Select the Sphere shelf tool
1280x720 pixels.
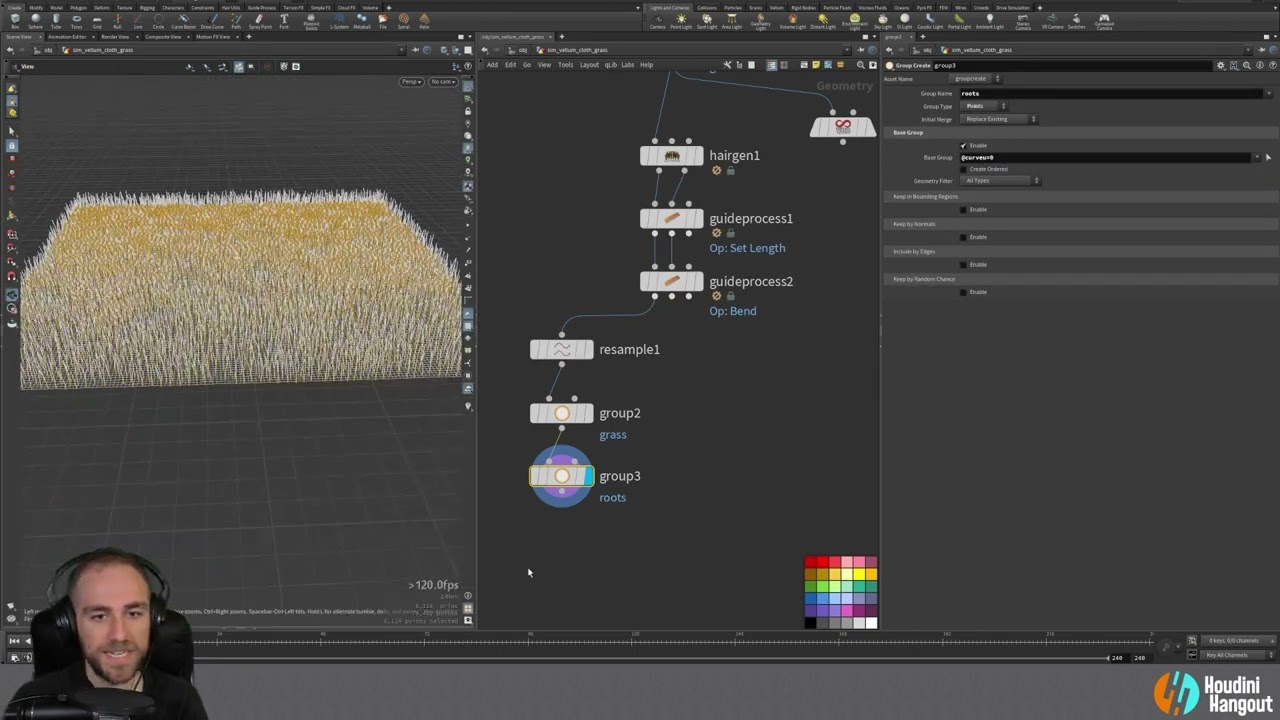click(35, 20)
